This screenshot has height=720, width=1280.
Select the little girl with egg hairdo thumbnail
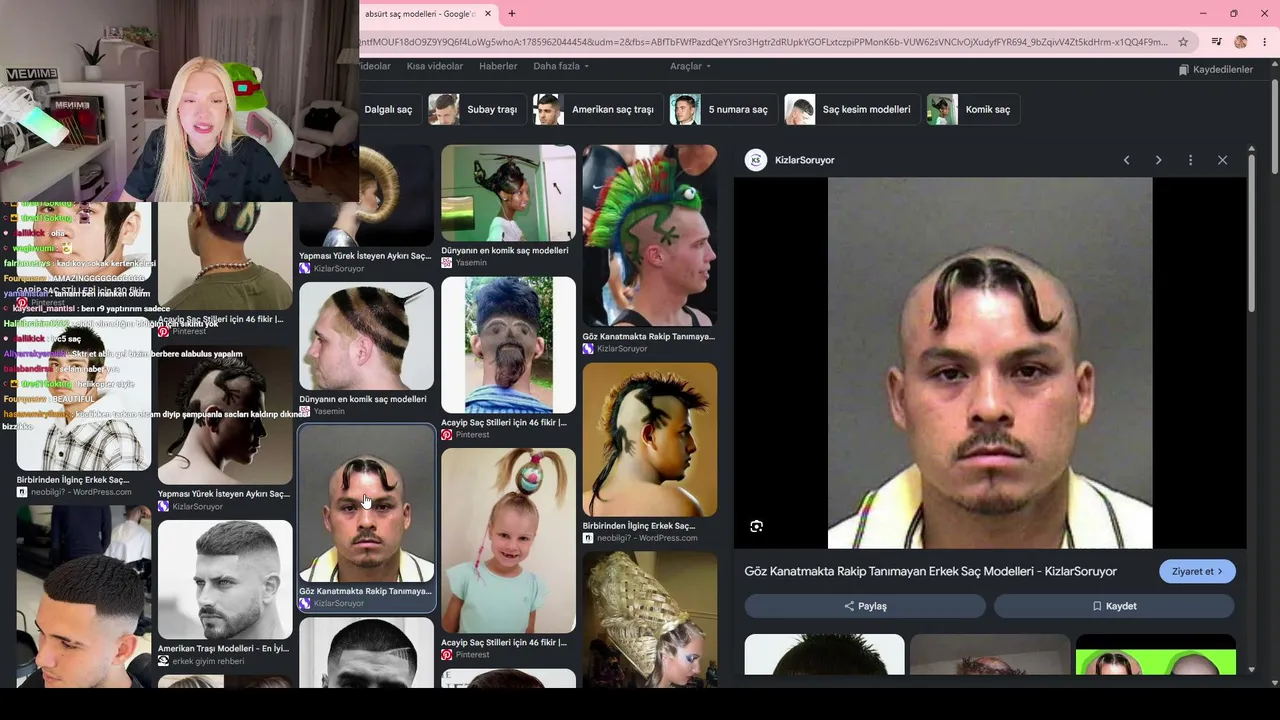click(x=508, y=540)
